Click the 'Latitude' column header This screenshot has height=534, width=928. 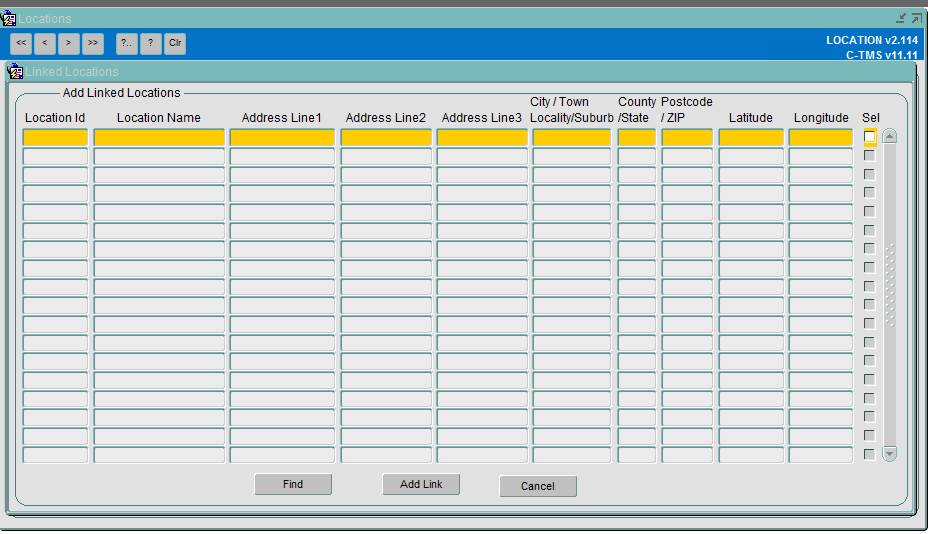pyautogui.click(x=750, y=118)
